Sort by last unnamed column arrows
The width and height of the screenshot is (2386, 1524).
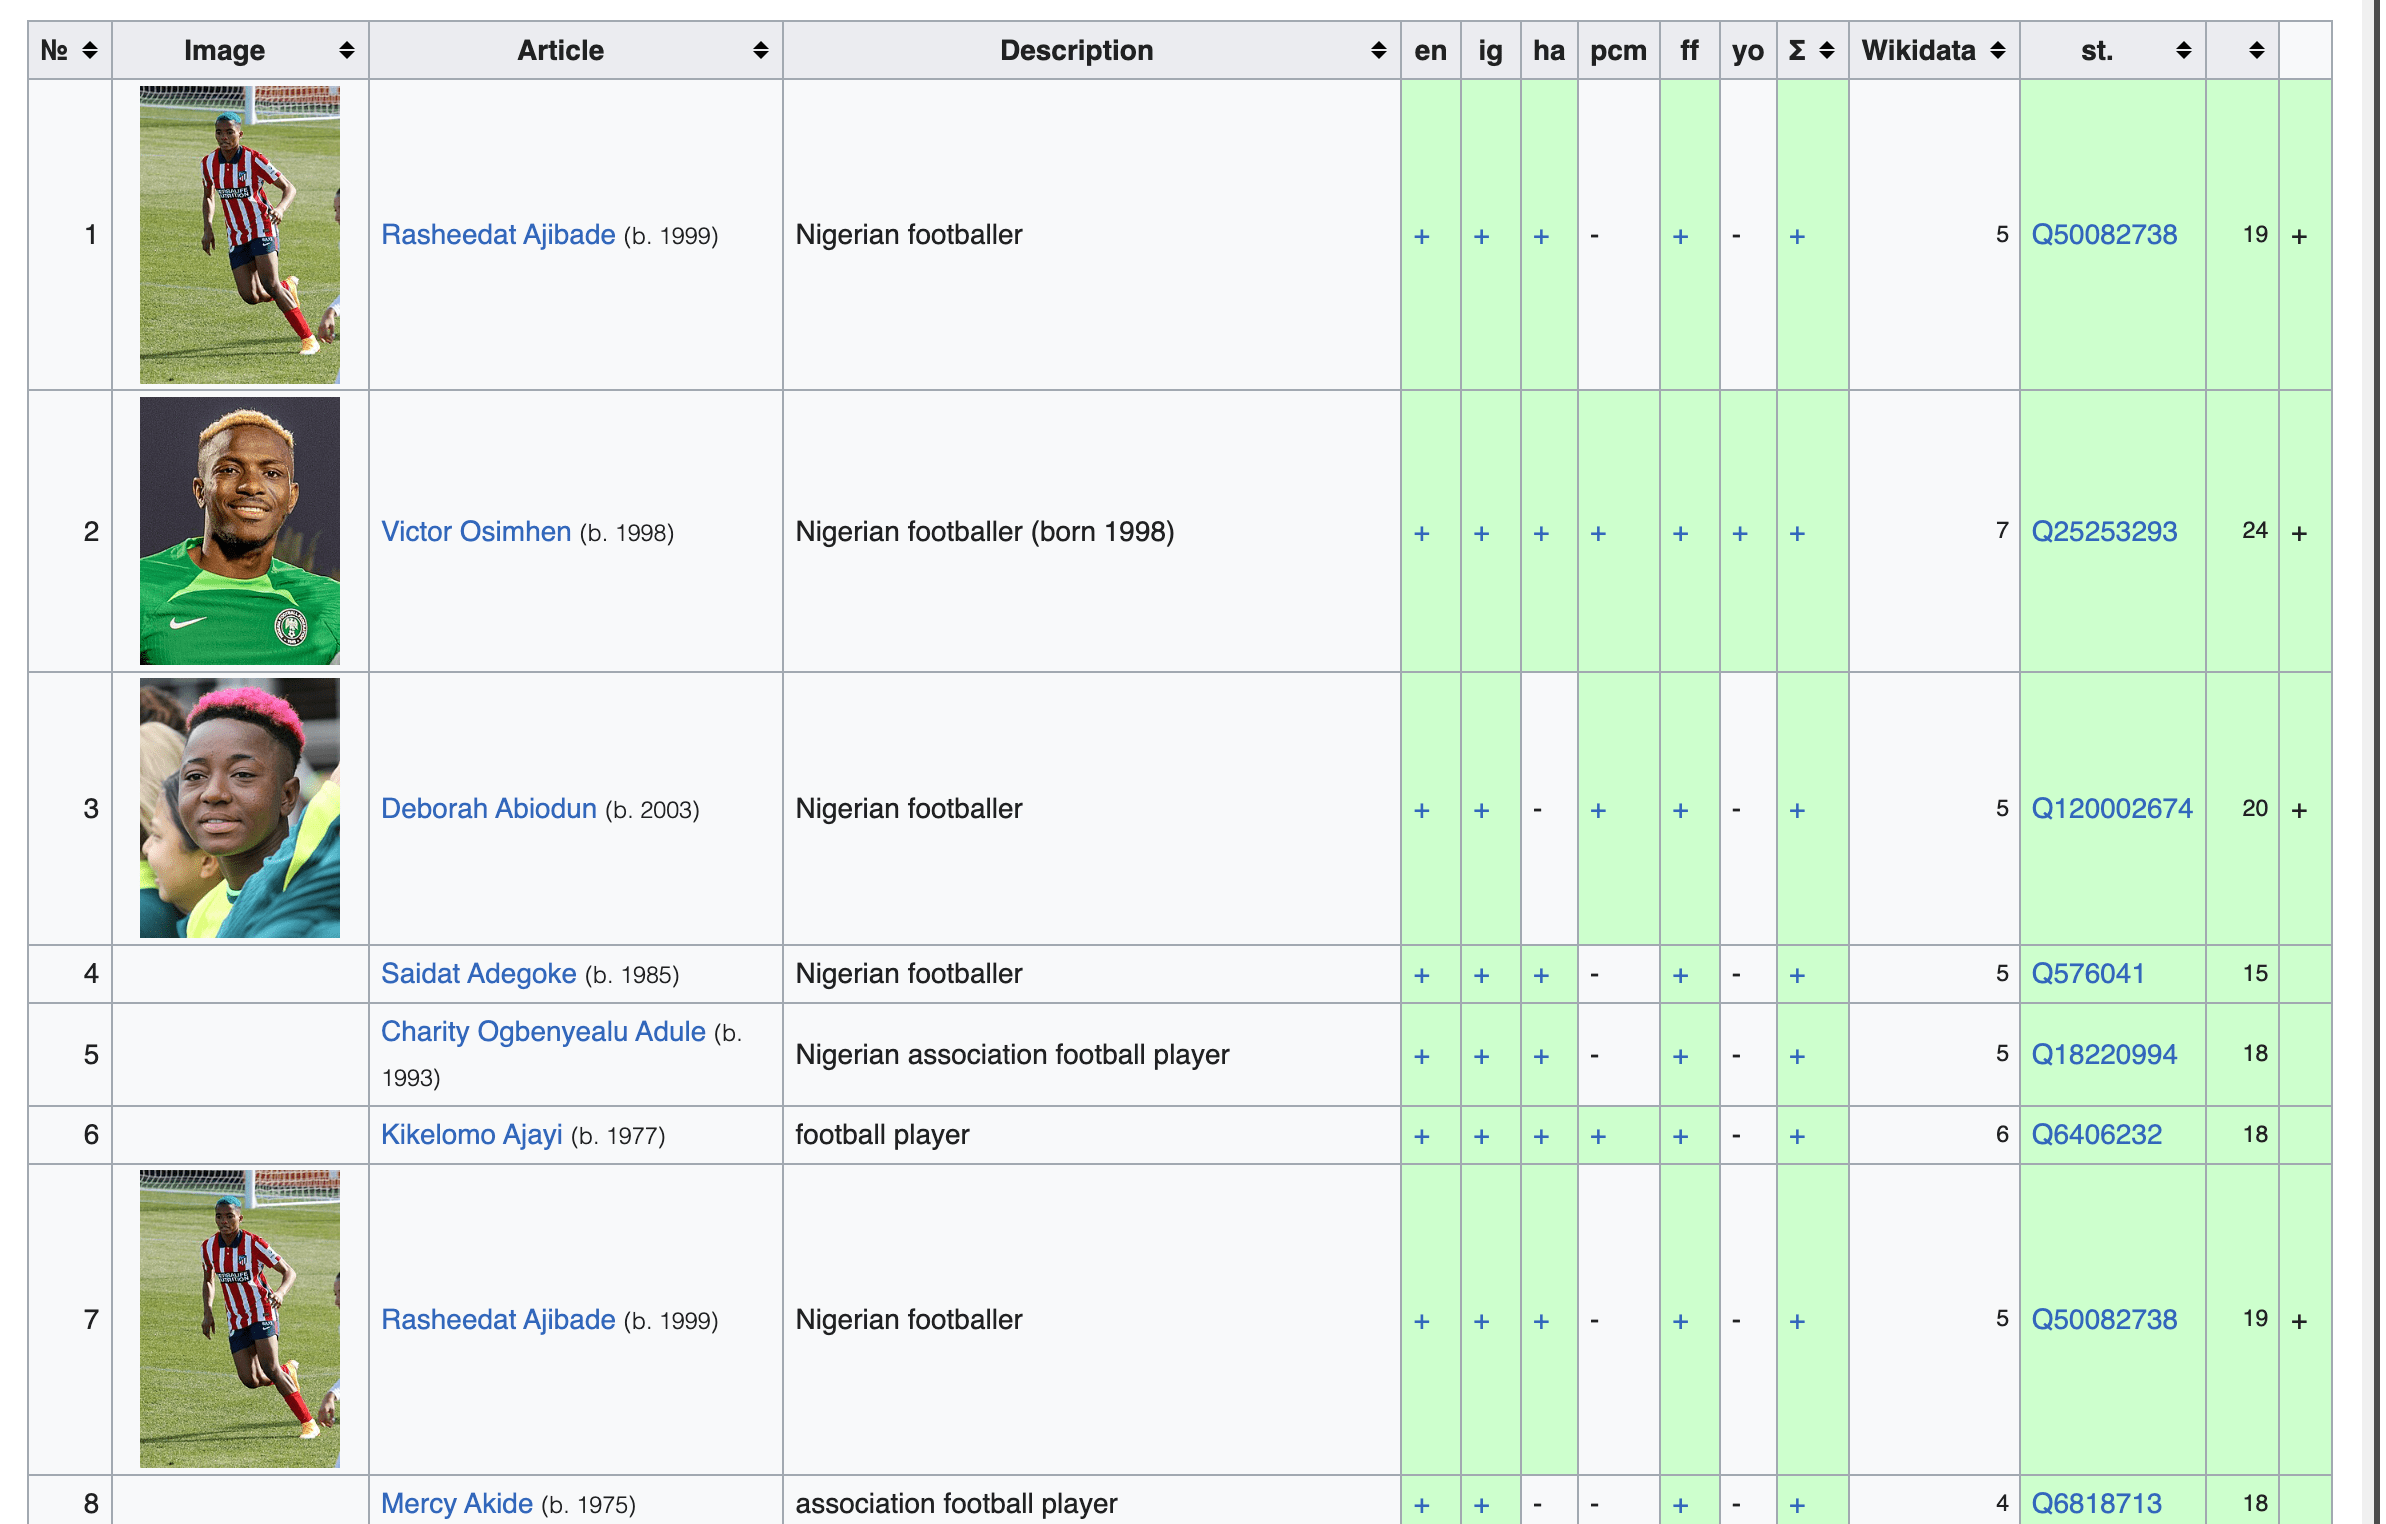tap(2256, 50)
